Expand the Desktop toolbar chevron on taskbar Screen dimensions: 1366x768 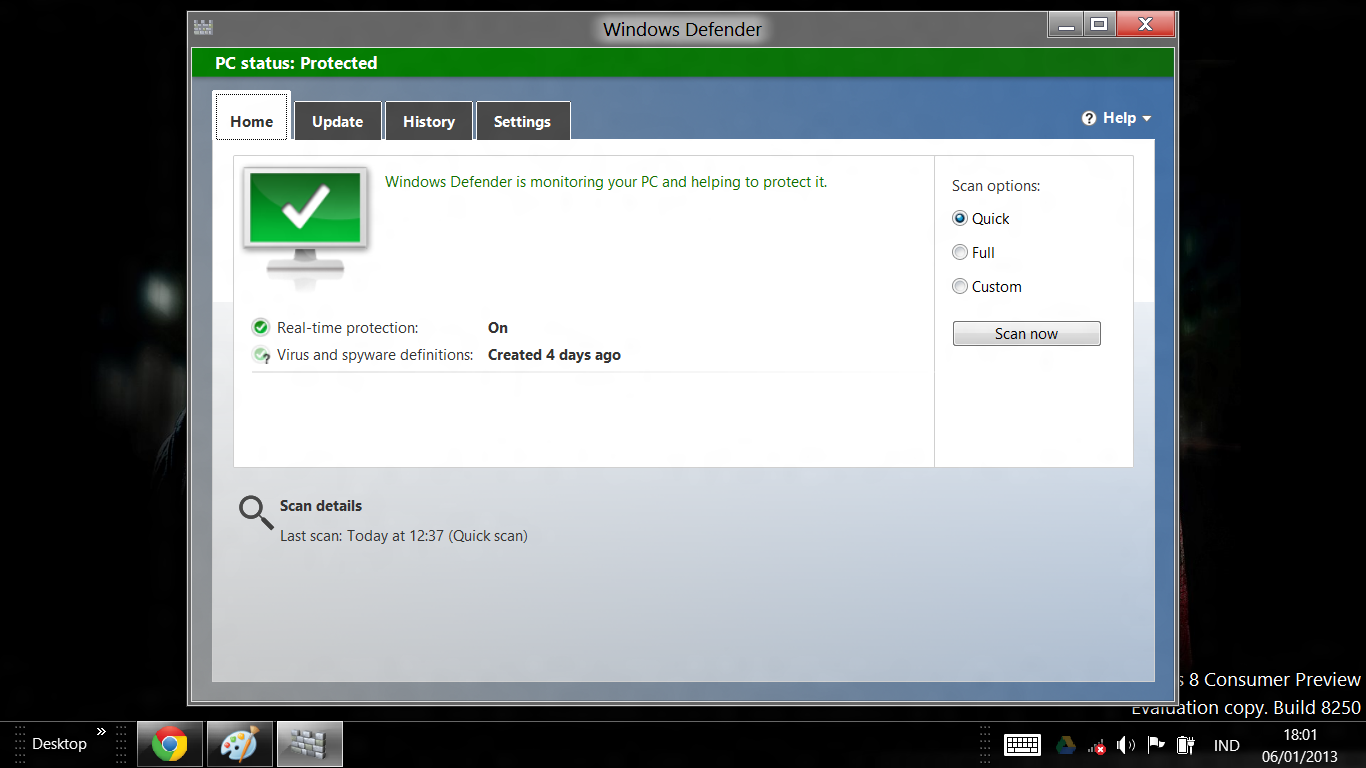(x=101, y=732)
